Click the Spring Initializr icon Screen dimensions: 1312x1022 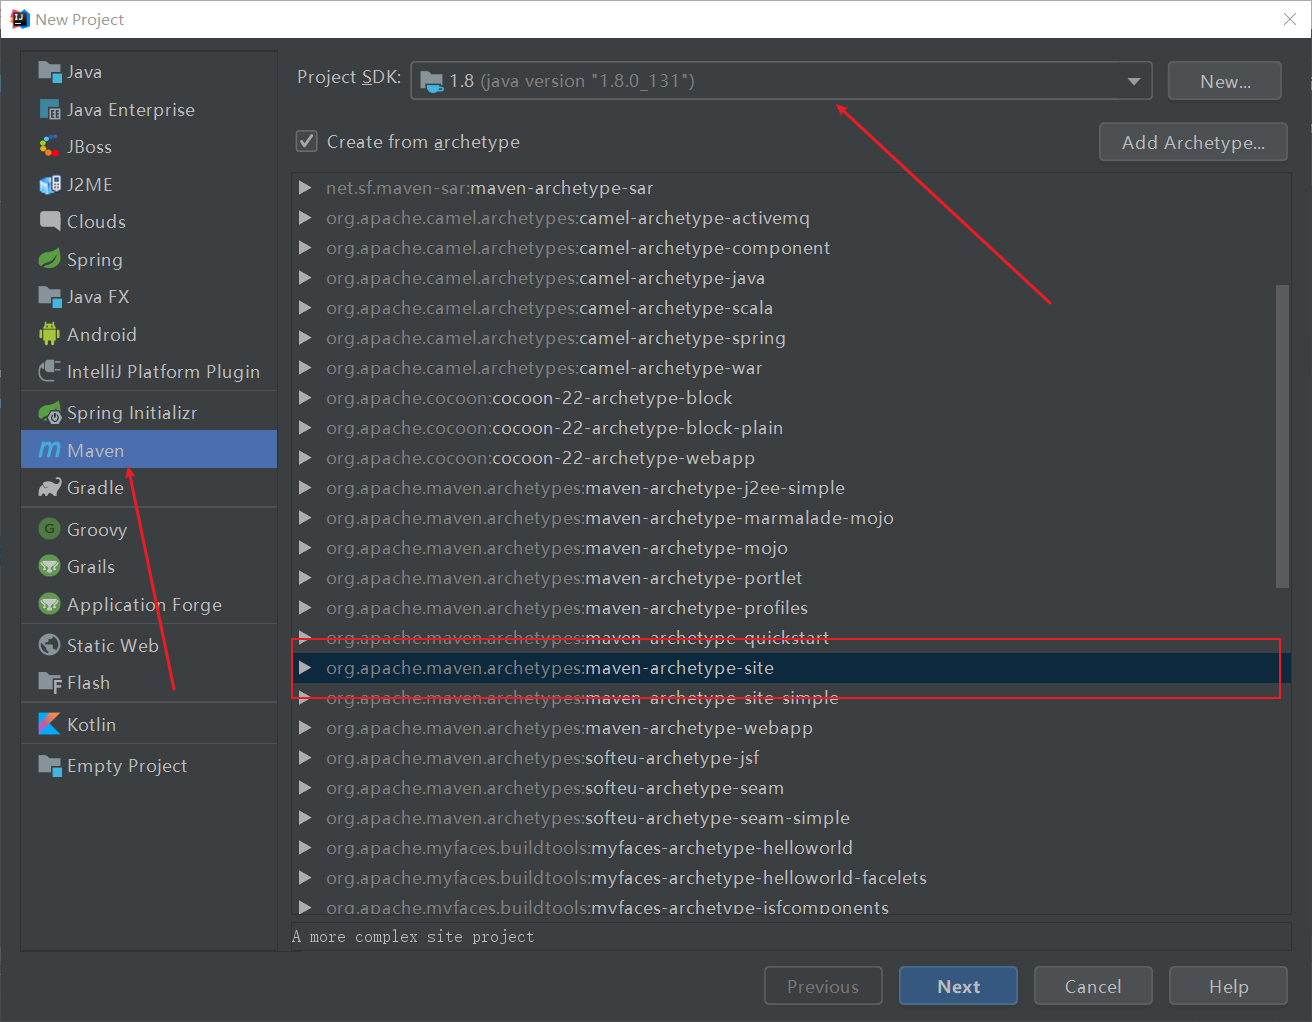click(x=49, y=412)
